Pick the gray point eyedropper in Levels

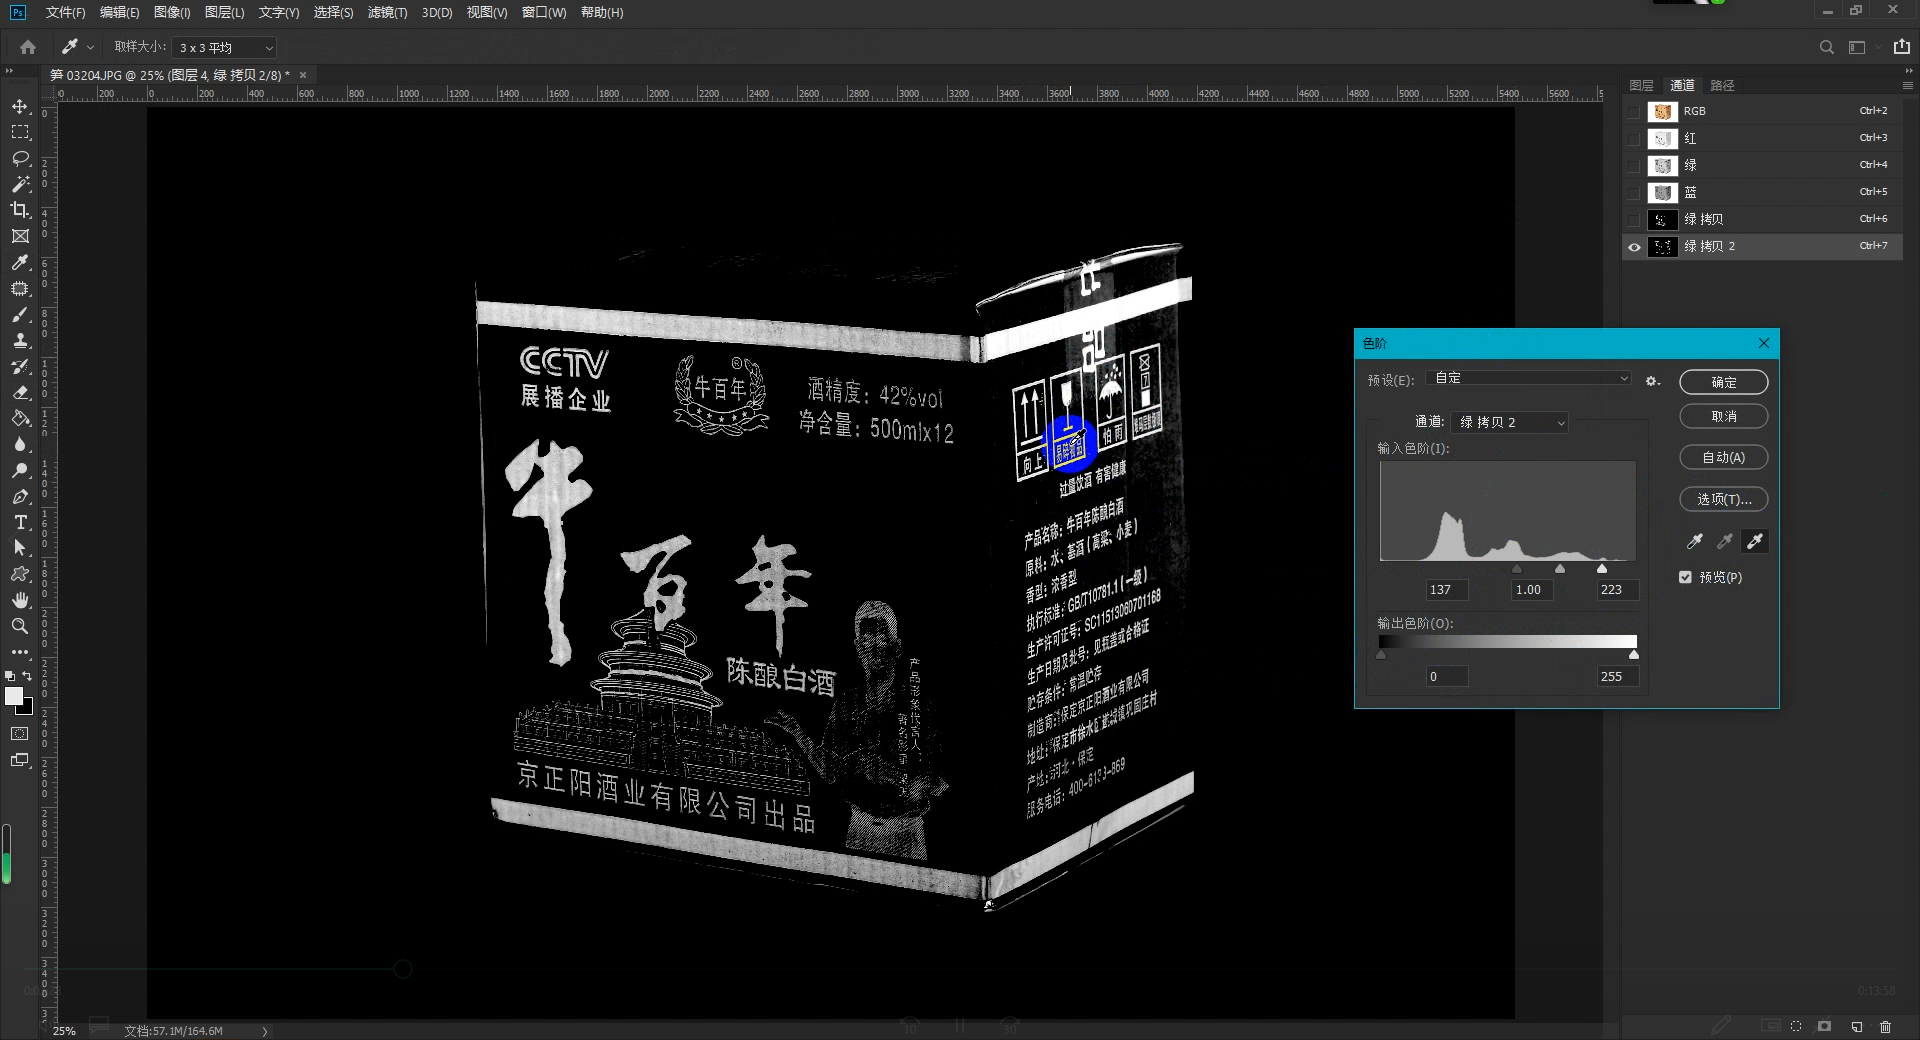click(1725, 541)
